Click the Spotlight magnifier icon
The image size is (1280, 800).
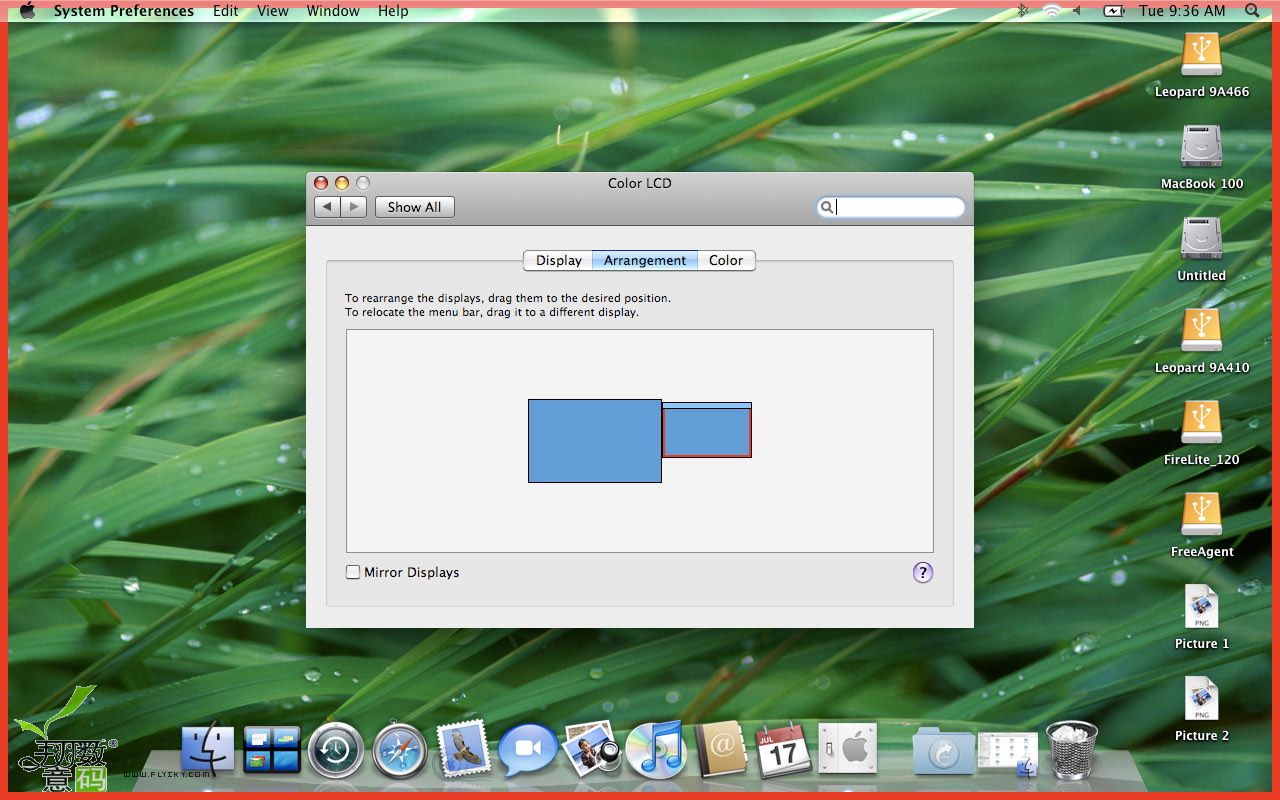pyautogui.click(x=1252, y=11)
